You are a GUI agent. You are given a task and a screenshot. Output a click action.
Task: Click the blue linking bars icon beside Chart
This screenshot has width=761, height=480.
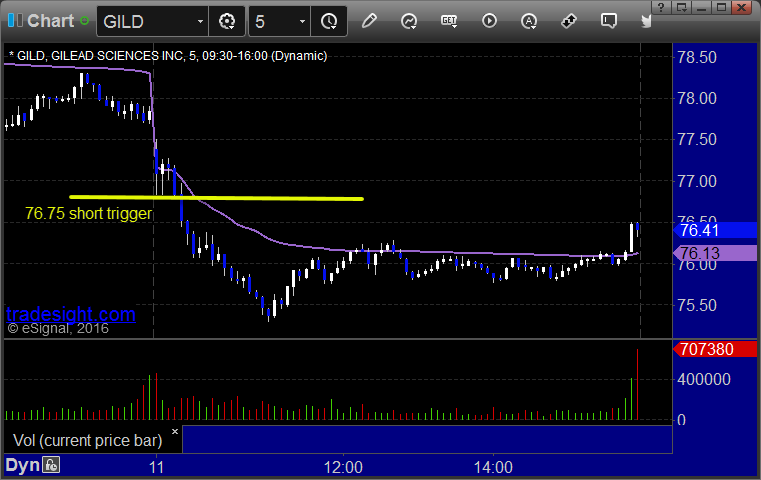pyautogui.click(x=15, y=21)
